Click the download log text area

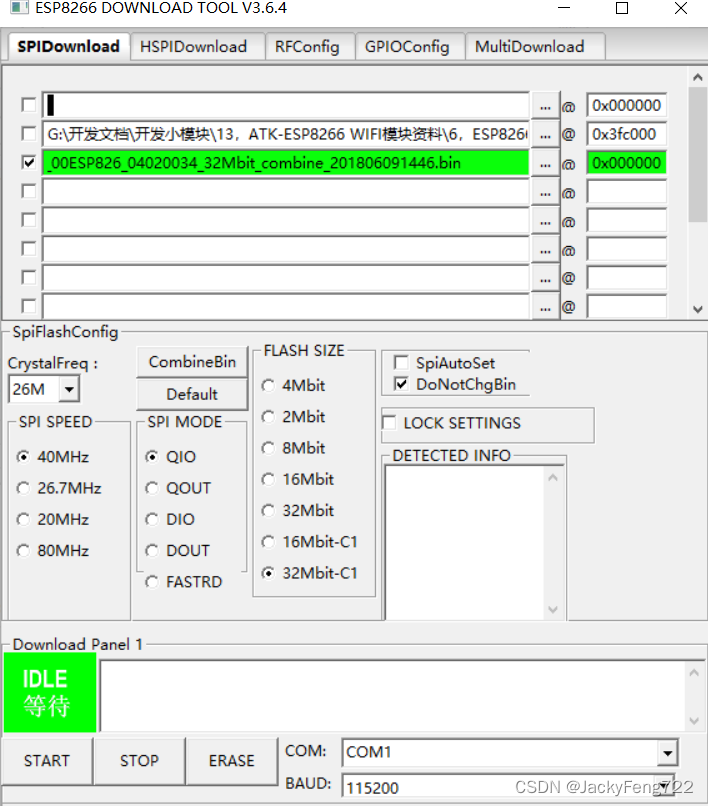click(393, 696)
